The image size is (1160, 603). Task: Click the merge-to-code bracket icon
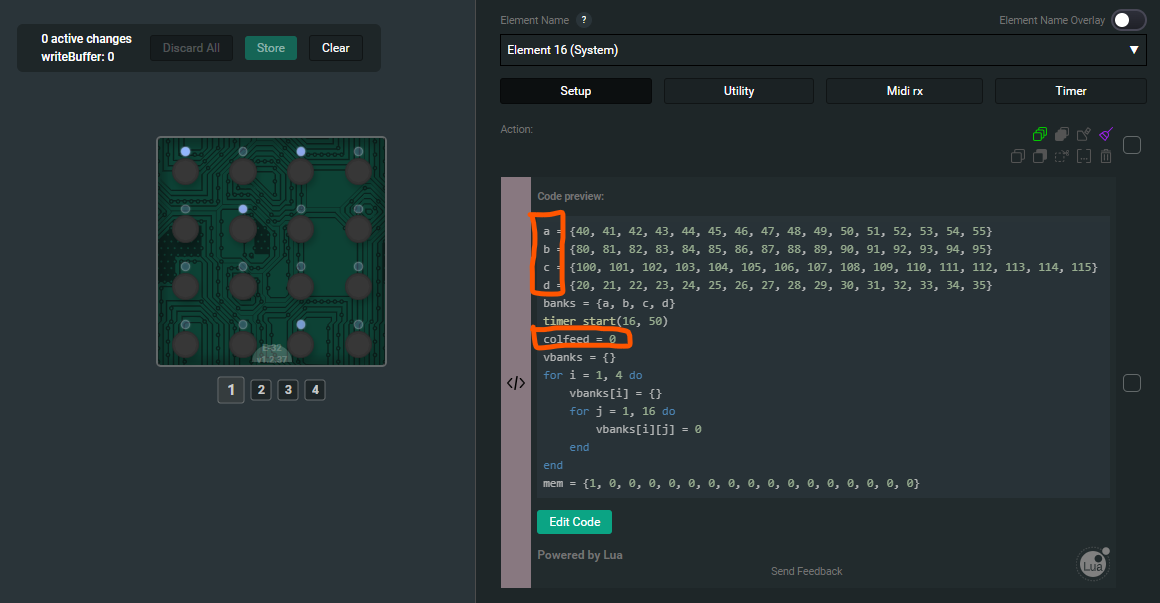pos(1084,156)
